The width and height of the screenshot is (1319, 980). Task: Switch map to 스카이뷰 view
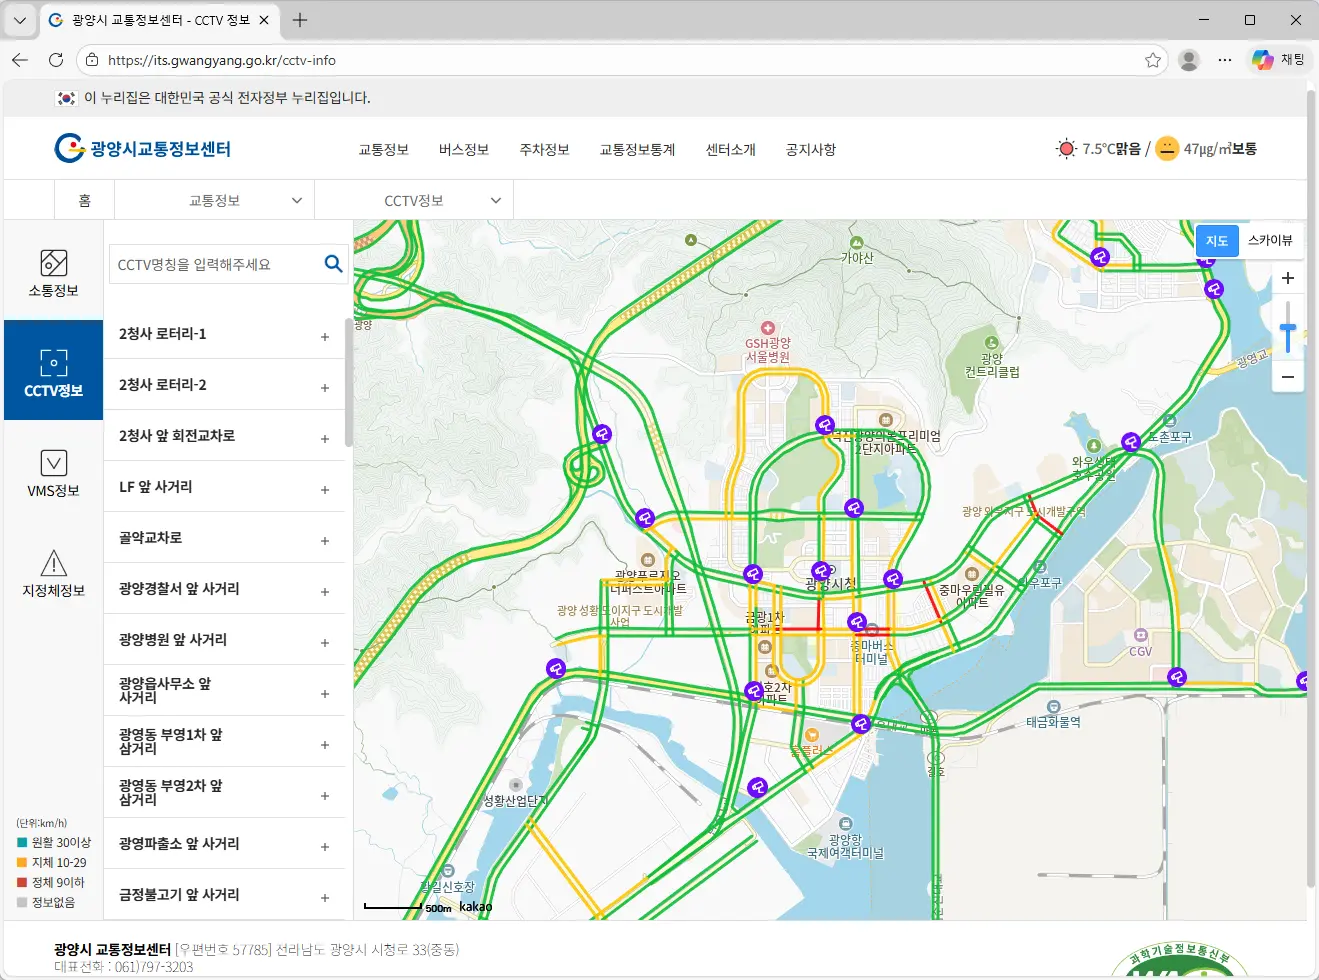1270,240
